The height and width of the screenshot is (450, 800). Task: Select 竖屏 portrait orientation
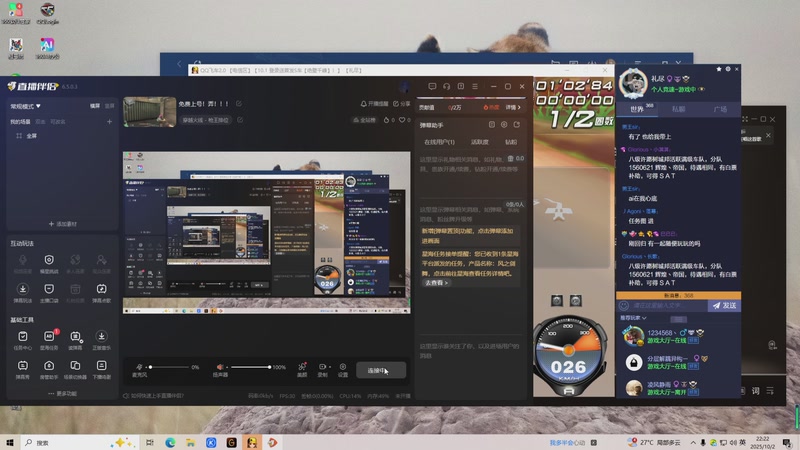(109, 106)
